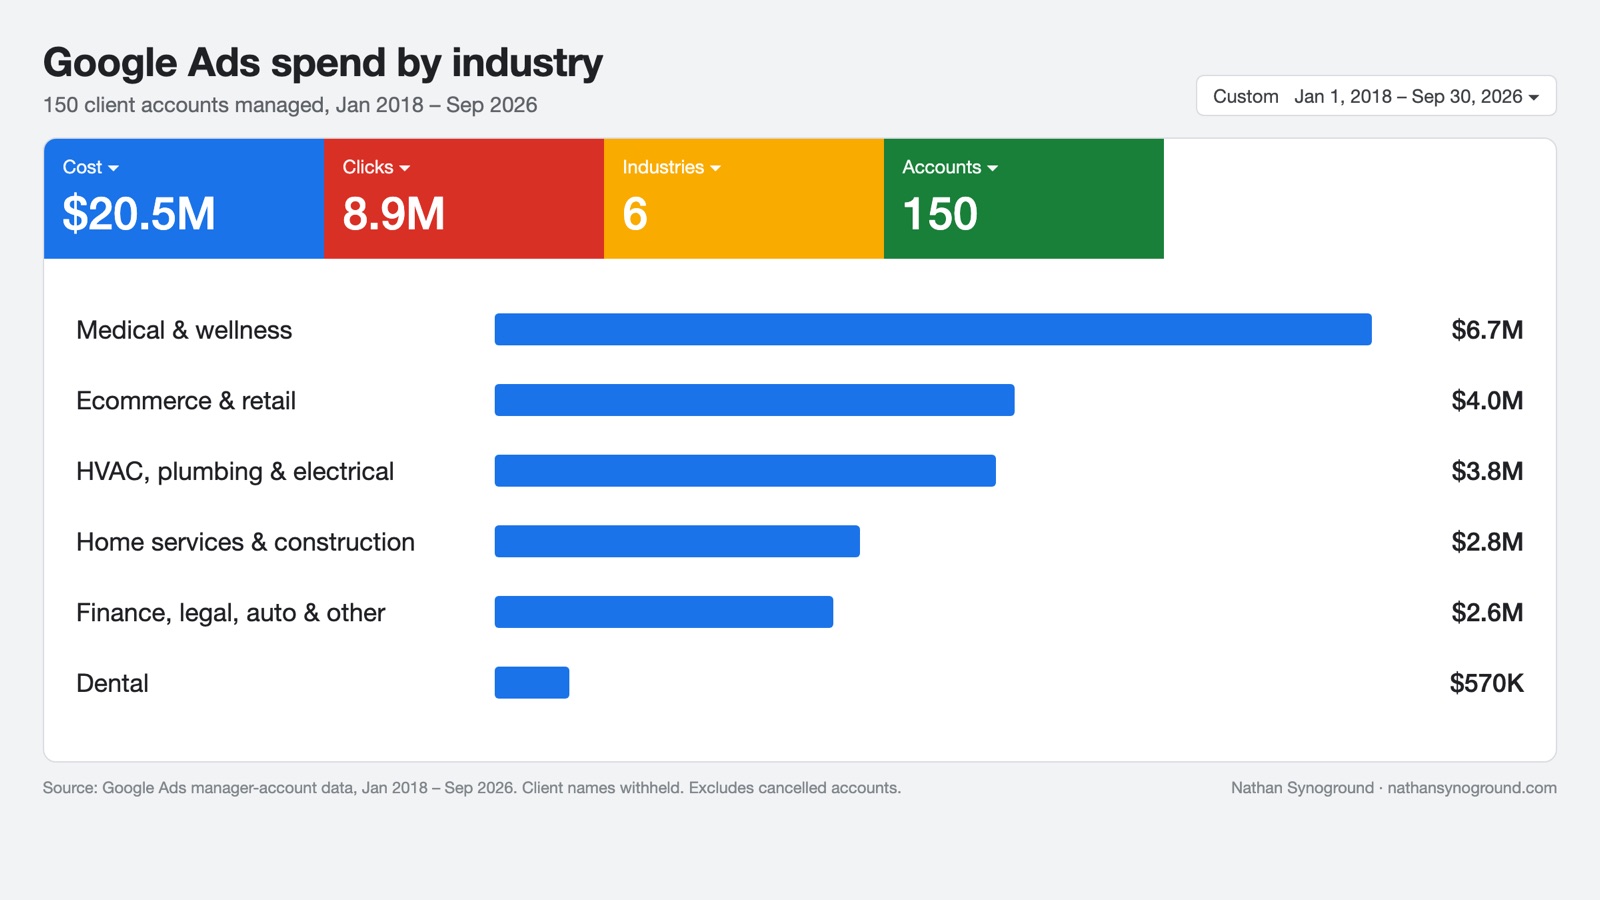Click the Dental row label
1600x900 pixels.
(112, 683)
